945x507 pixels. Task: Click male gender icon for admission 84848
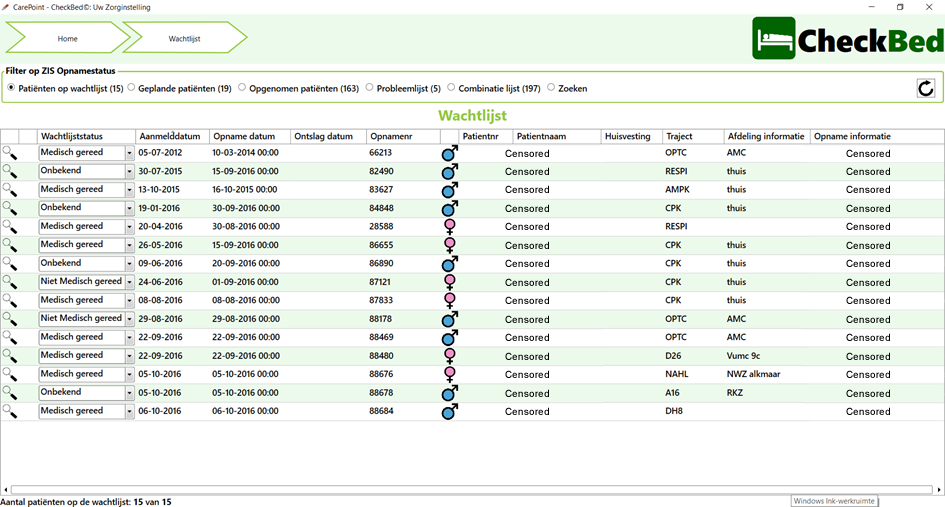(x=450, y=208)
